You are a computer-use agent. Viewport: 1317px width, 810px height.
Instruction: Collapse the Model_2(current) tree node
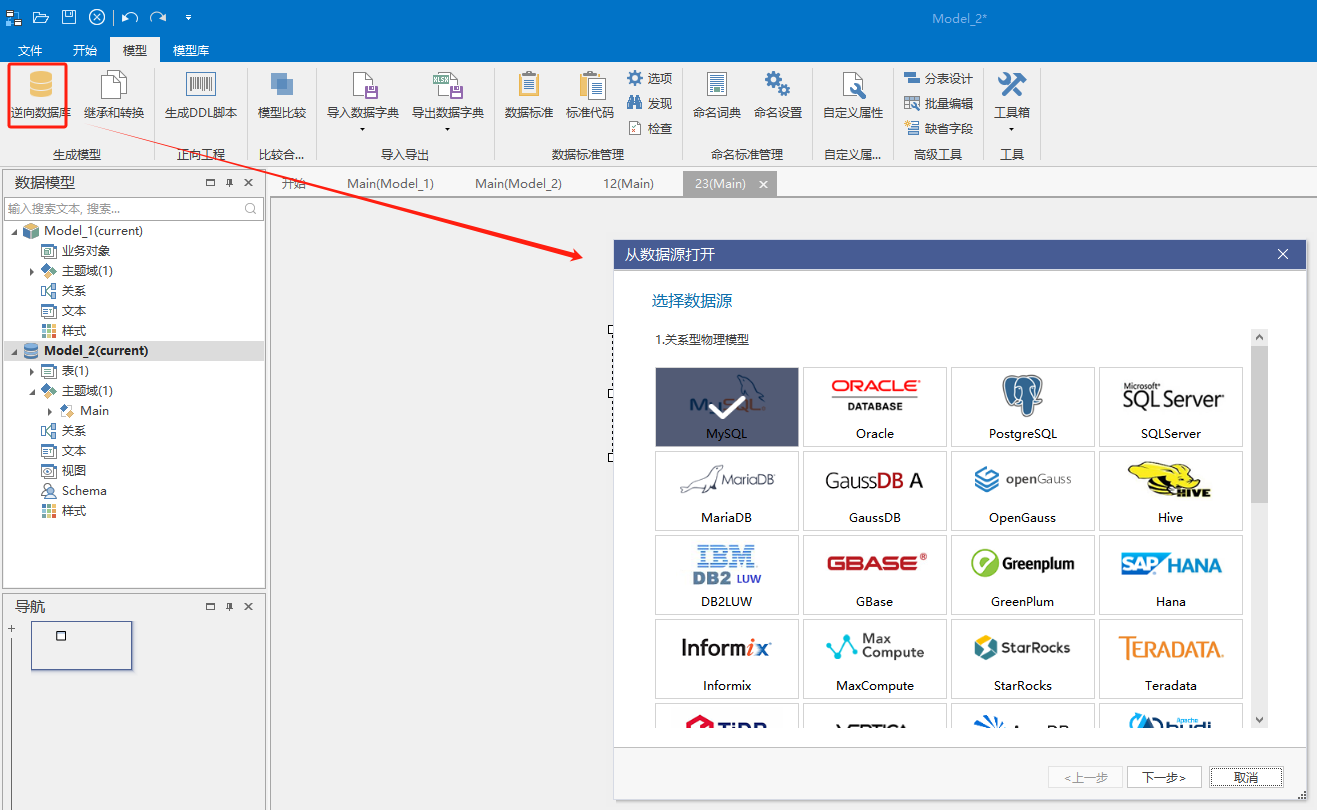click(x=14, y=351)
